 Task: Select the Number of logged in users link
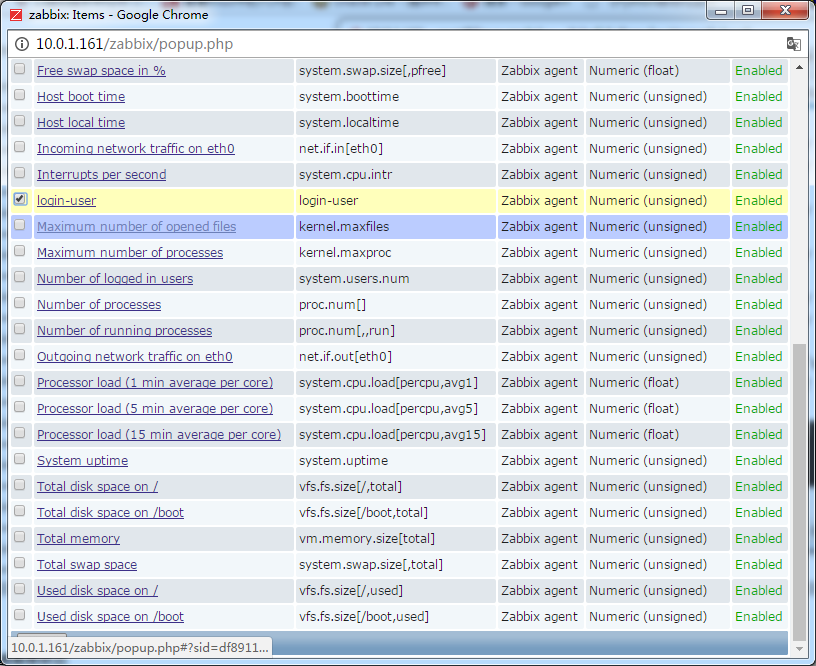115,279
